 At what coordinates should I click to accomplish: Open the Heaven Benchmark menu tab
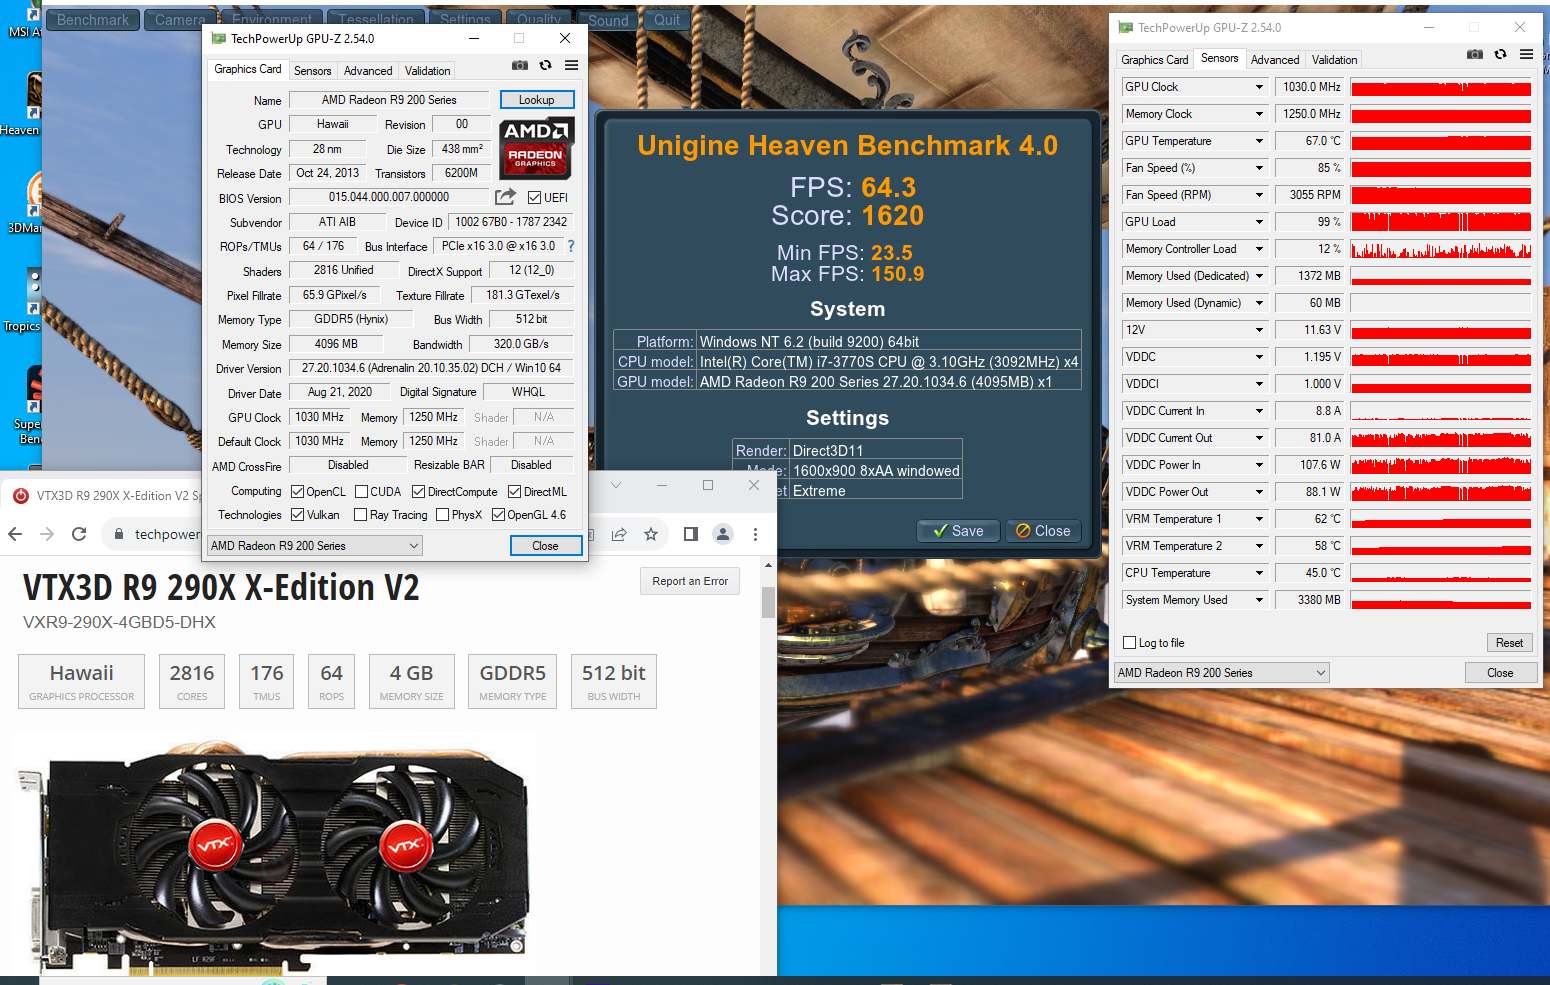coord(93,20)
